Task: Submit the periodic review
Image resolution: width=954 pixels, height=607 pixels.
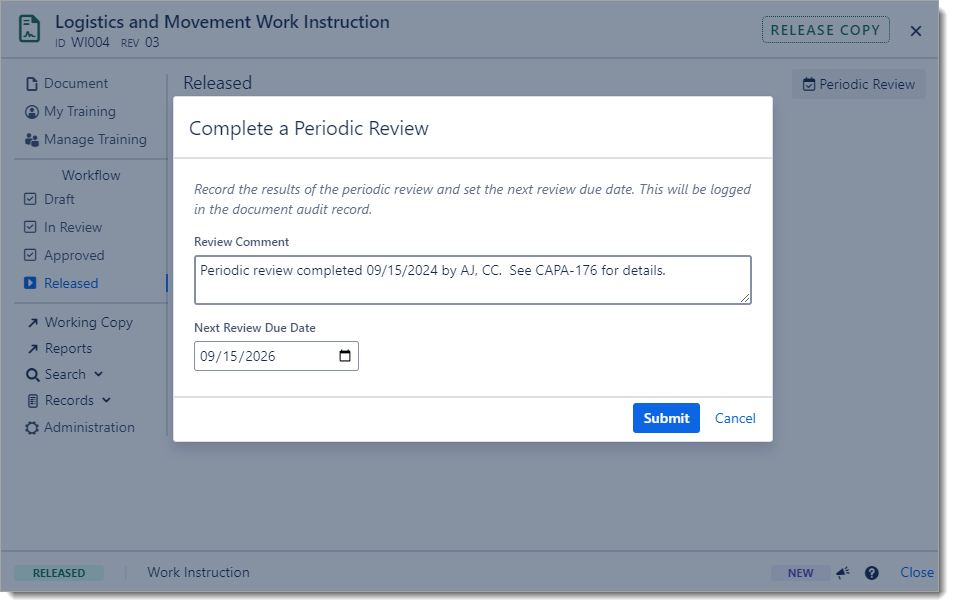Action: point(666,418)
